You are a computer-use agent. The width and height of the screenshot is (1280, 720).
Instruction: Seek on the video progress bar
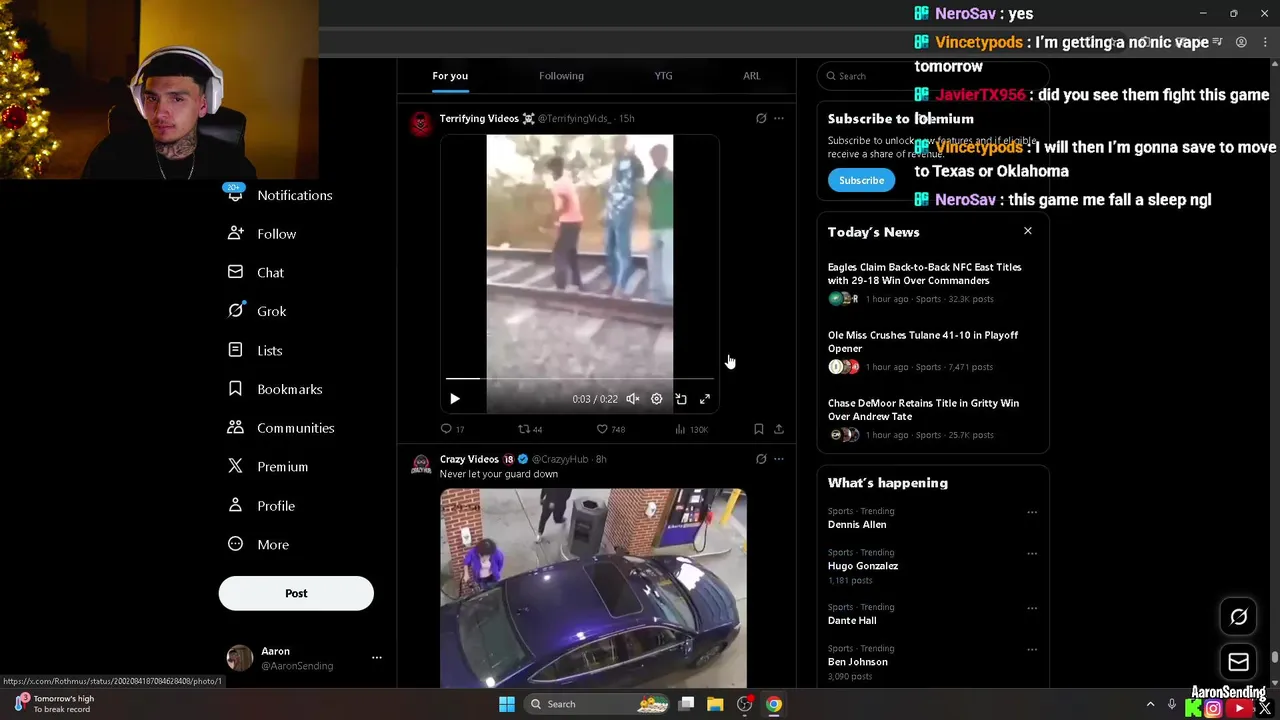pyautogui.click(x=580, y=379)
